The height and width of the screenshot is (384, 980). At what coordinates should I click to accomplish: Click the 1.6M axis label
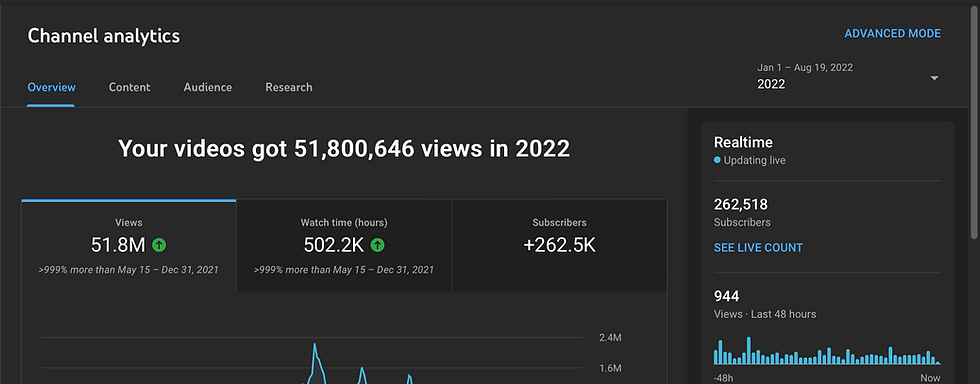(x=610, y=368)
